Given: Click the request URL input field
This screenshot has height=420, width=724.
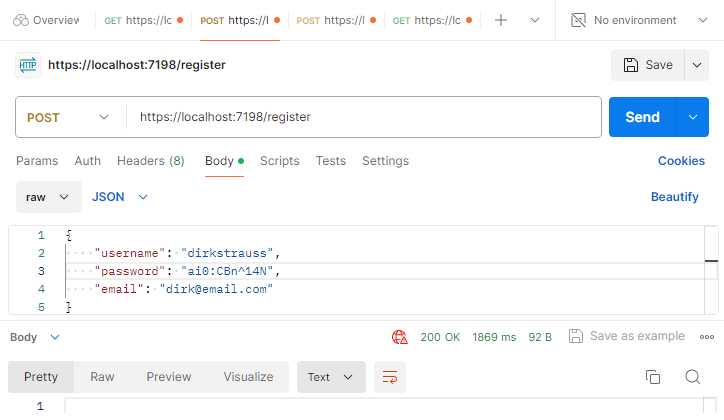Looking at the screenshot, I should pyautogui.click(x=363, y=117).
